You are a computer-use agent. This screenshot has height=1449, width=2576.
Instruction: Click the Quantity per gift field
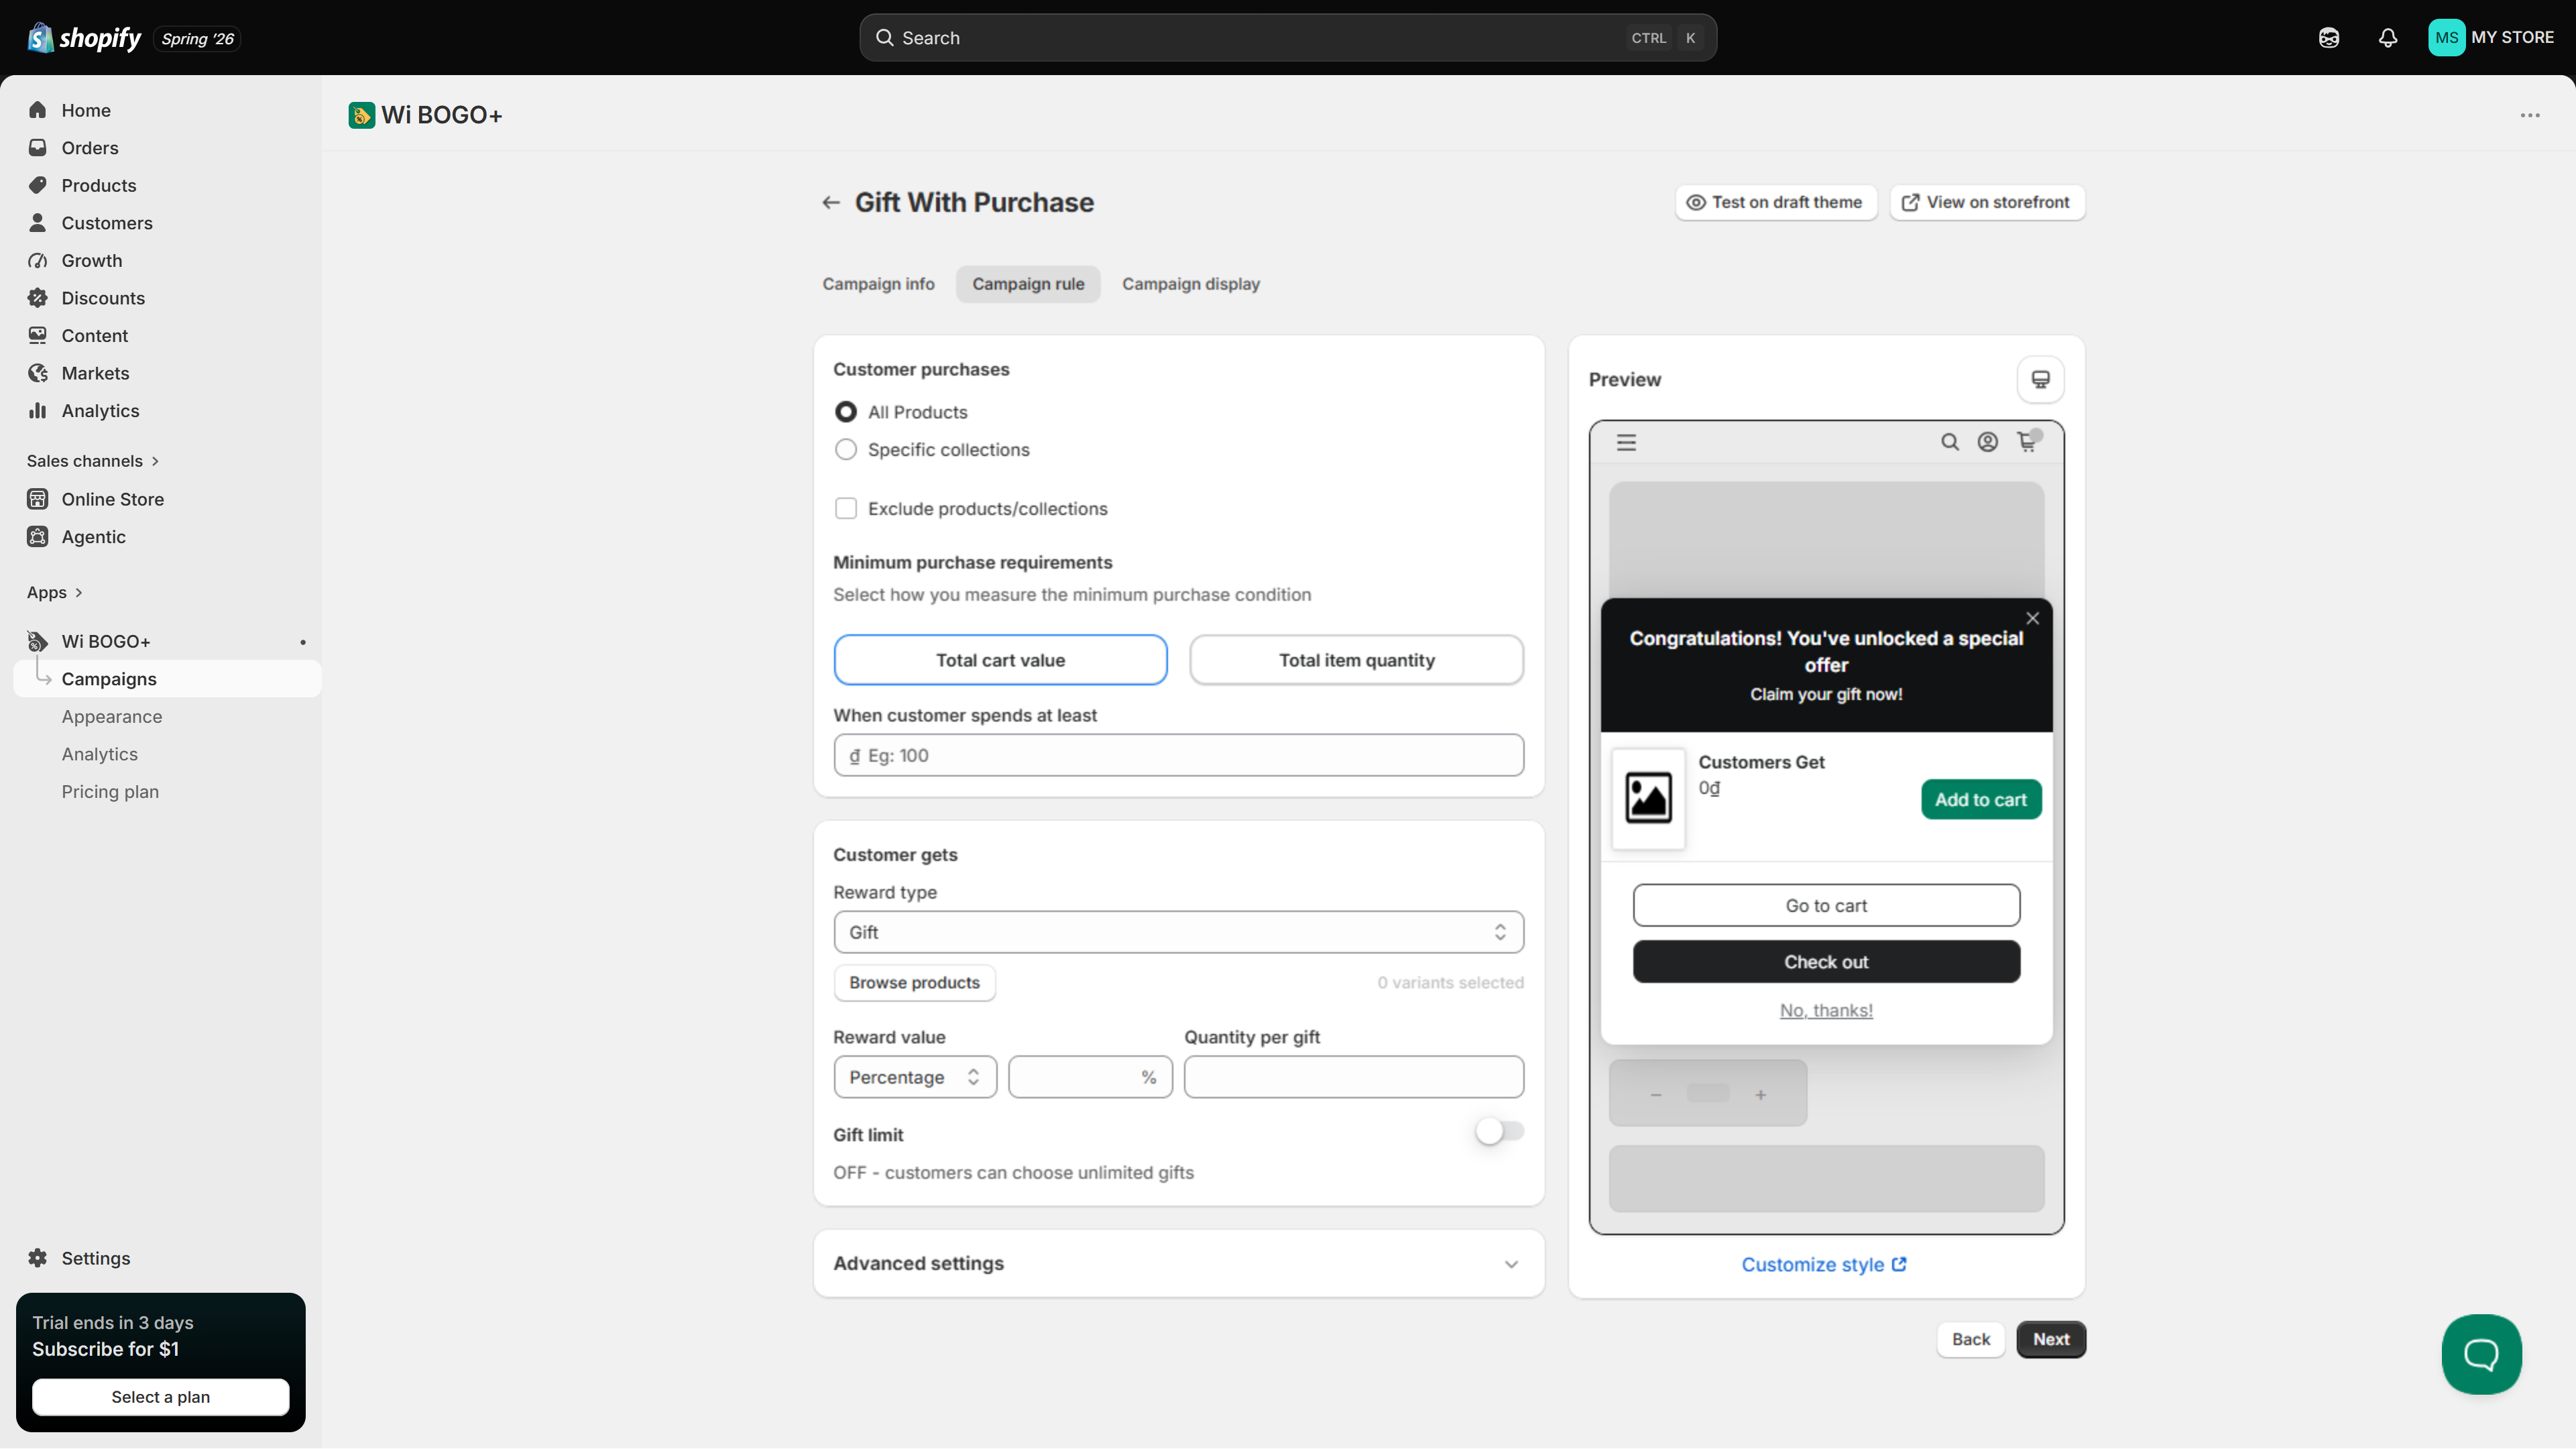[x=1353, y=1077]
